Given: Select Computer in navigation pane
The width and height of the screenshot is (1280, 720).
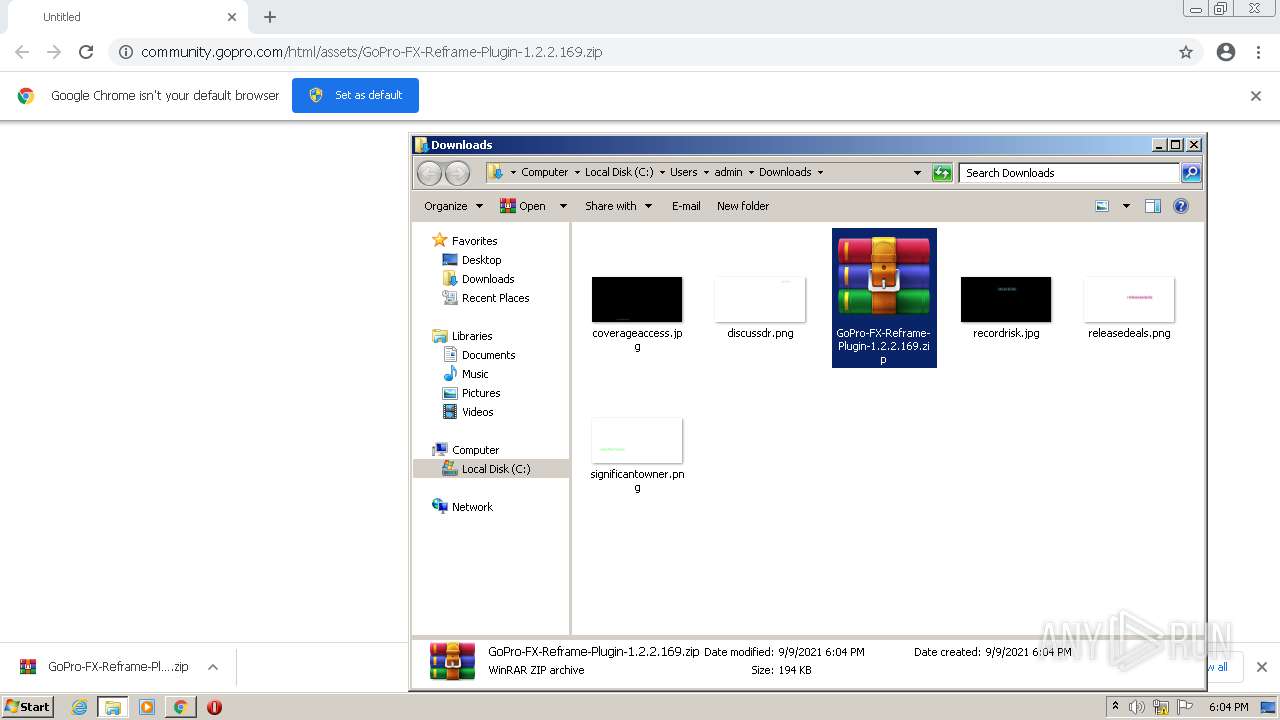Looking at the screenshot, I should click(x=475, y=450).
